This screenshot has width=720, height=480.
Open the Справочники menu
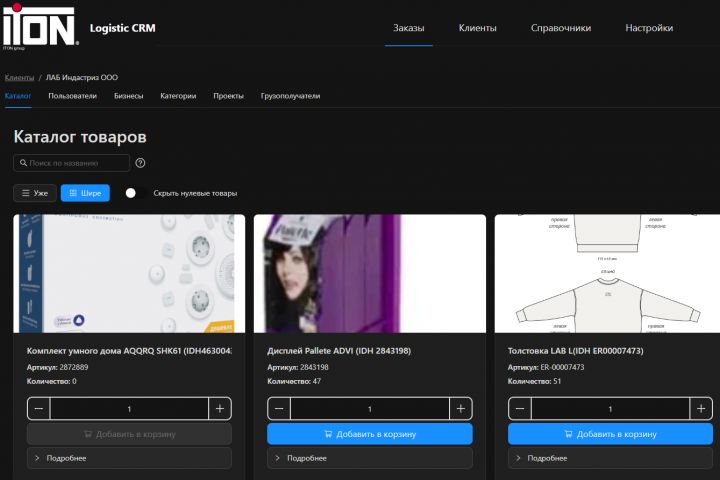(561, 28)
